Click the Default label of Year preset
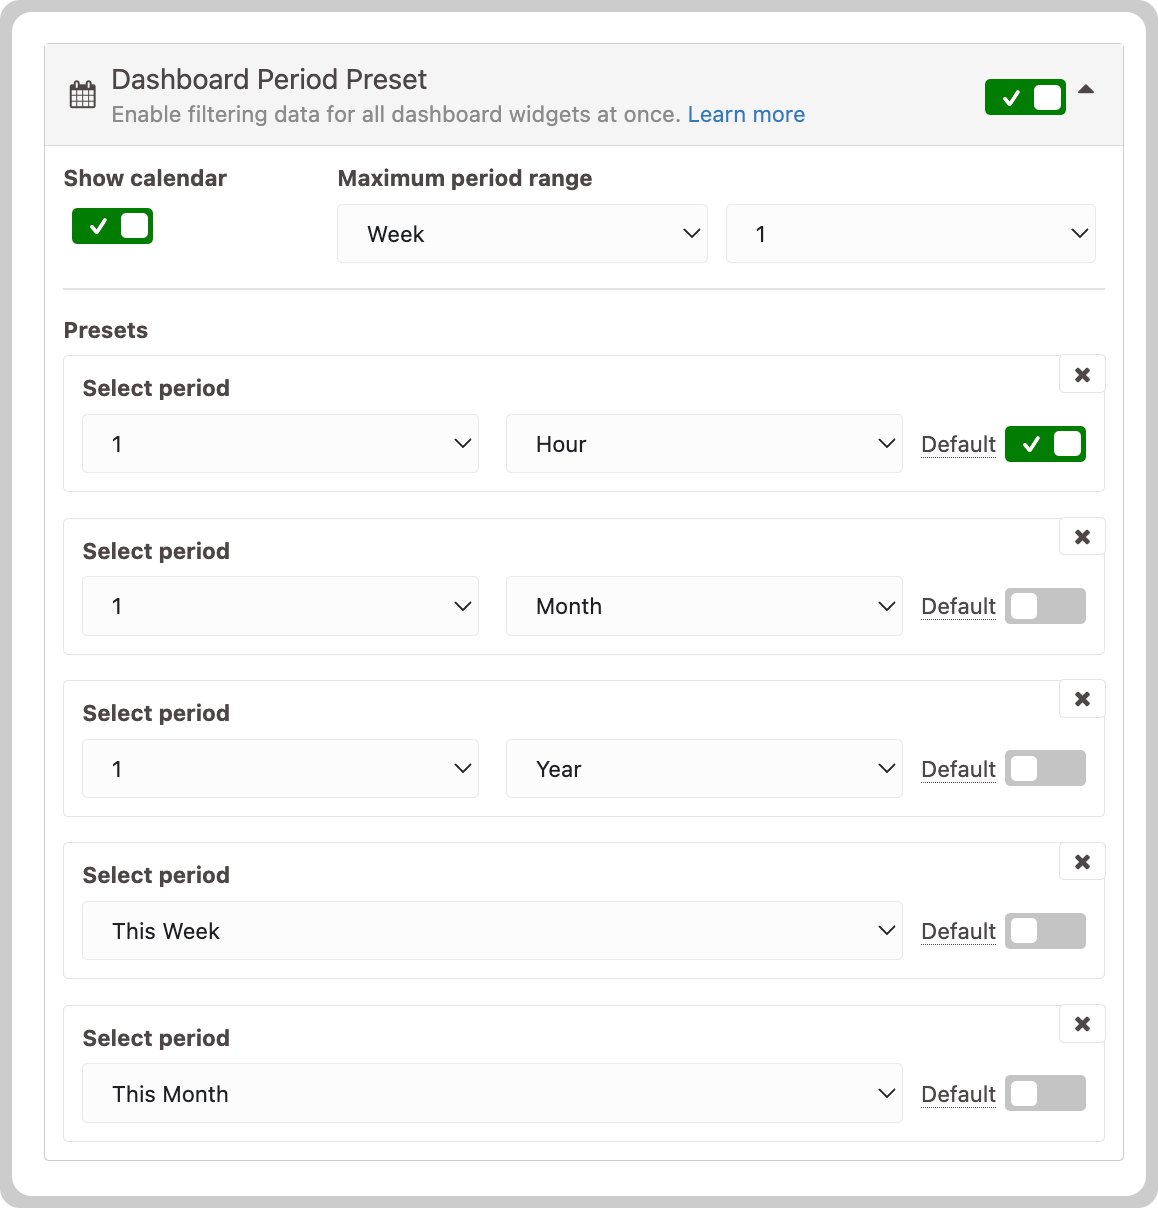The width and height of the screenshot is (1158, 1208). click(x=958, y=769)
